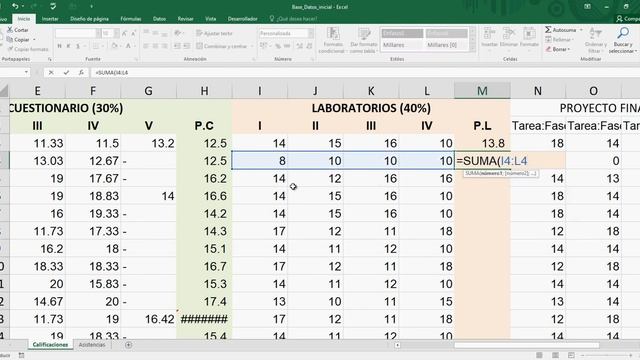640x360 pixels.
Task: Open the Vista ribbon tab
Action: [211, 19]
